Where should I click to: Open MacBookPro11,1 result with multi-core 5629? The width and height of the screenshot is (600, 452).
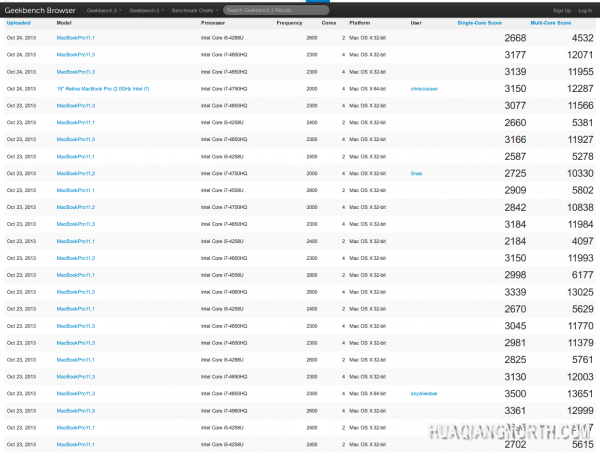pyautogui.click(x=75, y=309)
